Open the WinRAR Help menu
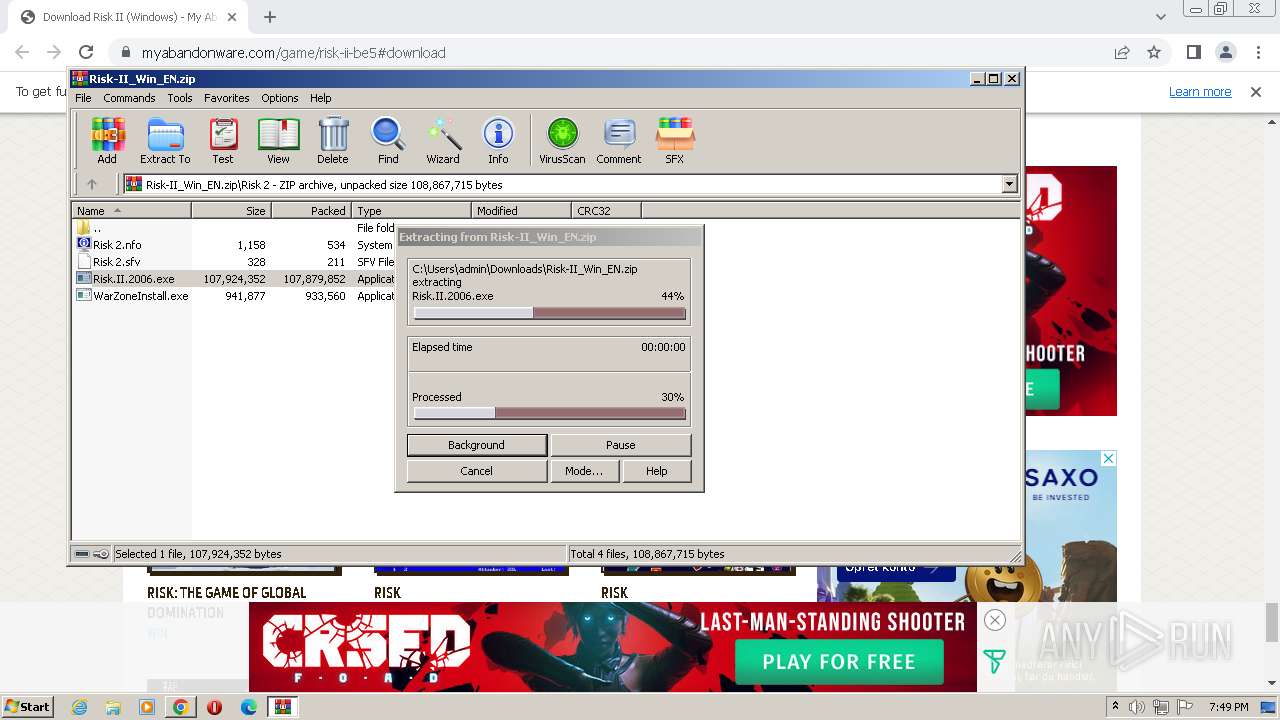 pos(320,98)
